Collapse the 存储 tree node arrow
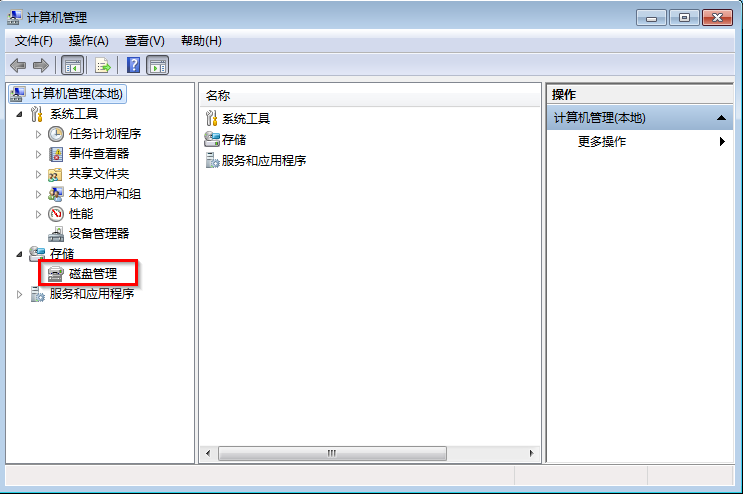Viewport: 743px width, 494px height. point(19,254)
